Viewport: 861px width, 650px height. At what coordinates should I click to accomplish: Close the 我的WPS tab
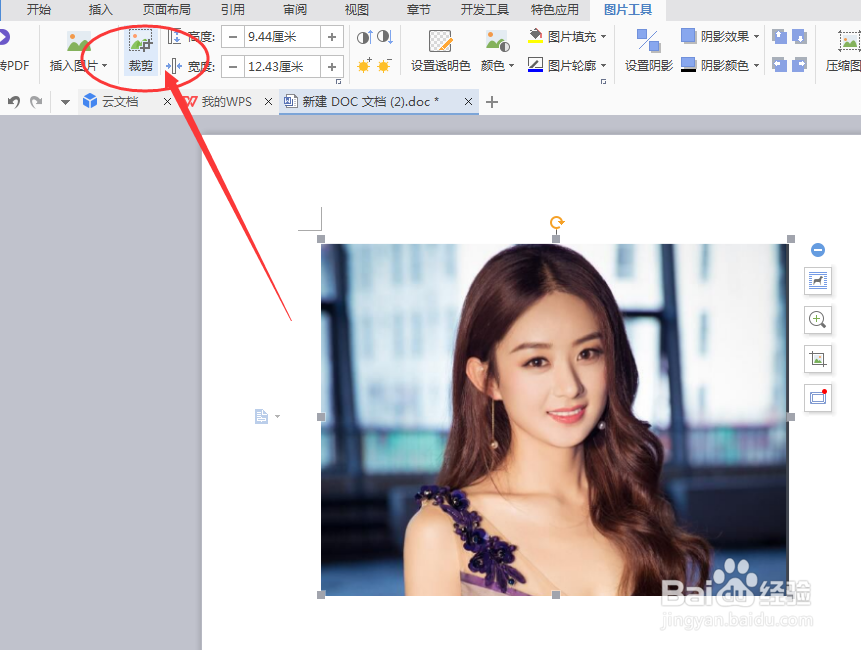269,102
